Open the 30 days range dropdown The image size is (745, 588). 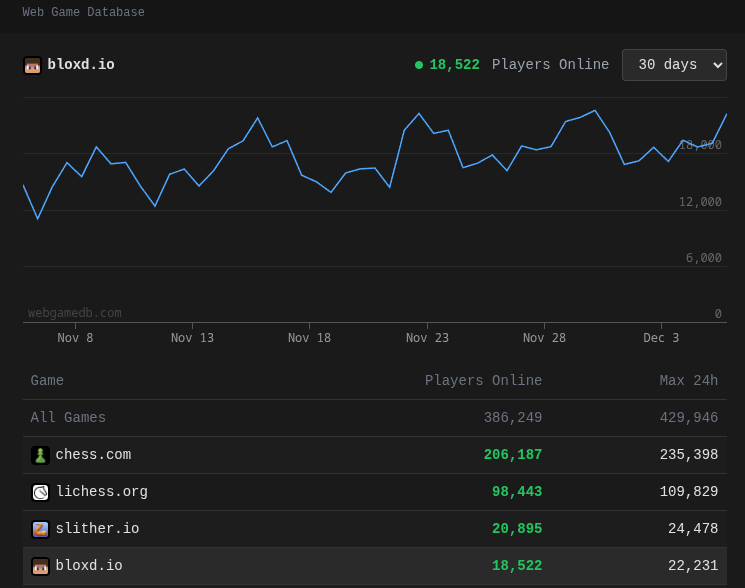(674, 65)
